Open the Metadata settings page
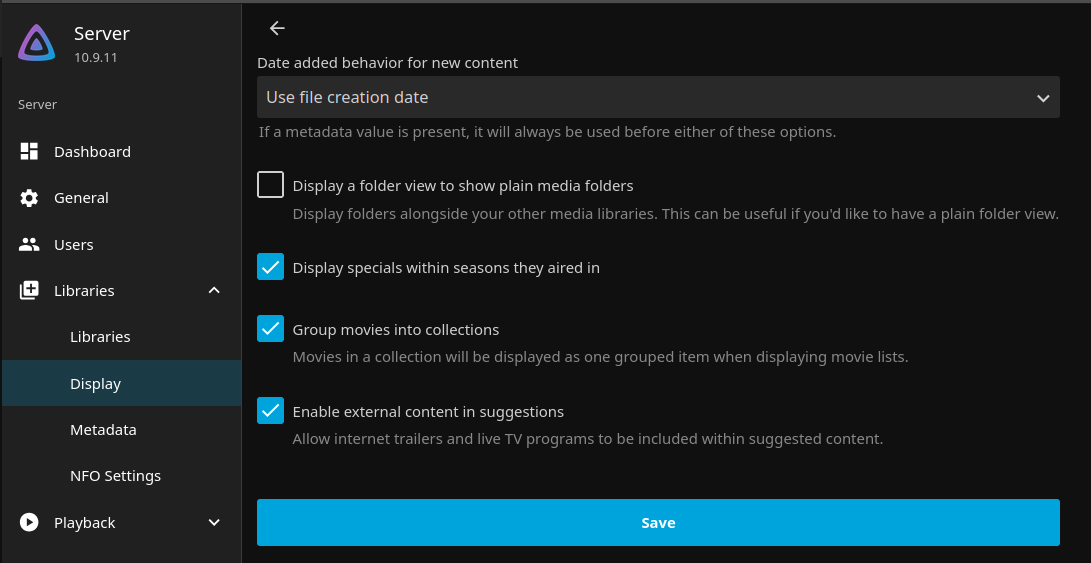Viewport: 1091px width, 563px height. tap(103, 430)
